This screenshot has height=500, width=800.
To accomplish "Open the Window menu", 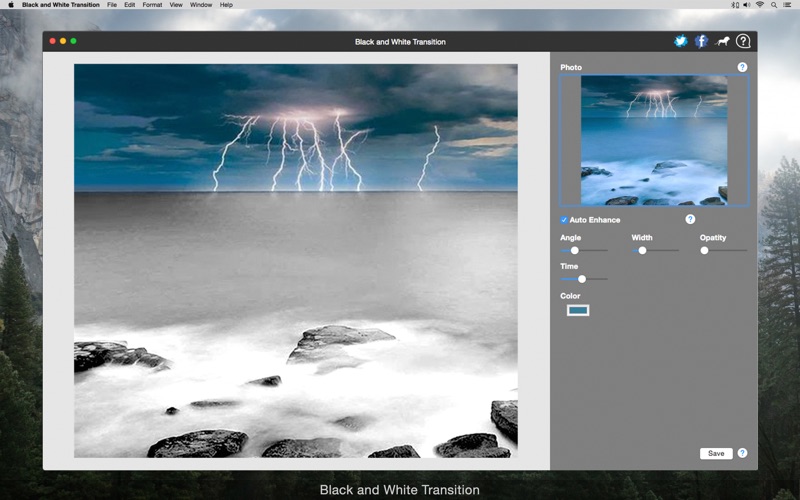I will click(x=201, y=5).
